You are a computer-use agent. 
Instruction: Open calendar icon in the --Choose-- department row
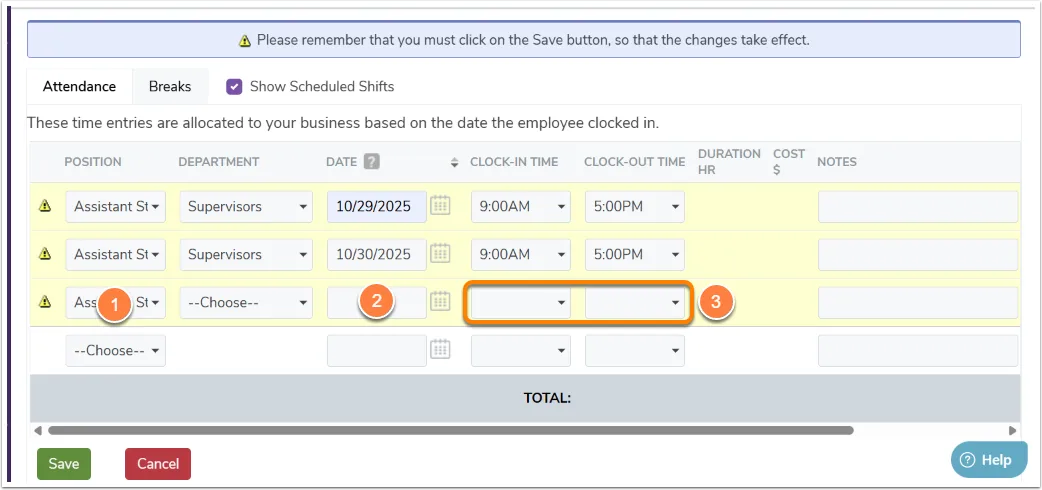pos(440,302)
